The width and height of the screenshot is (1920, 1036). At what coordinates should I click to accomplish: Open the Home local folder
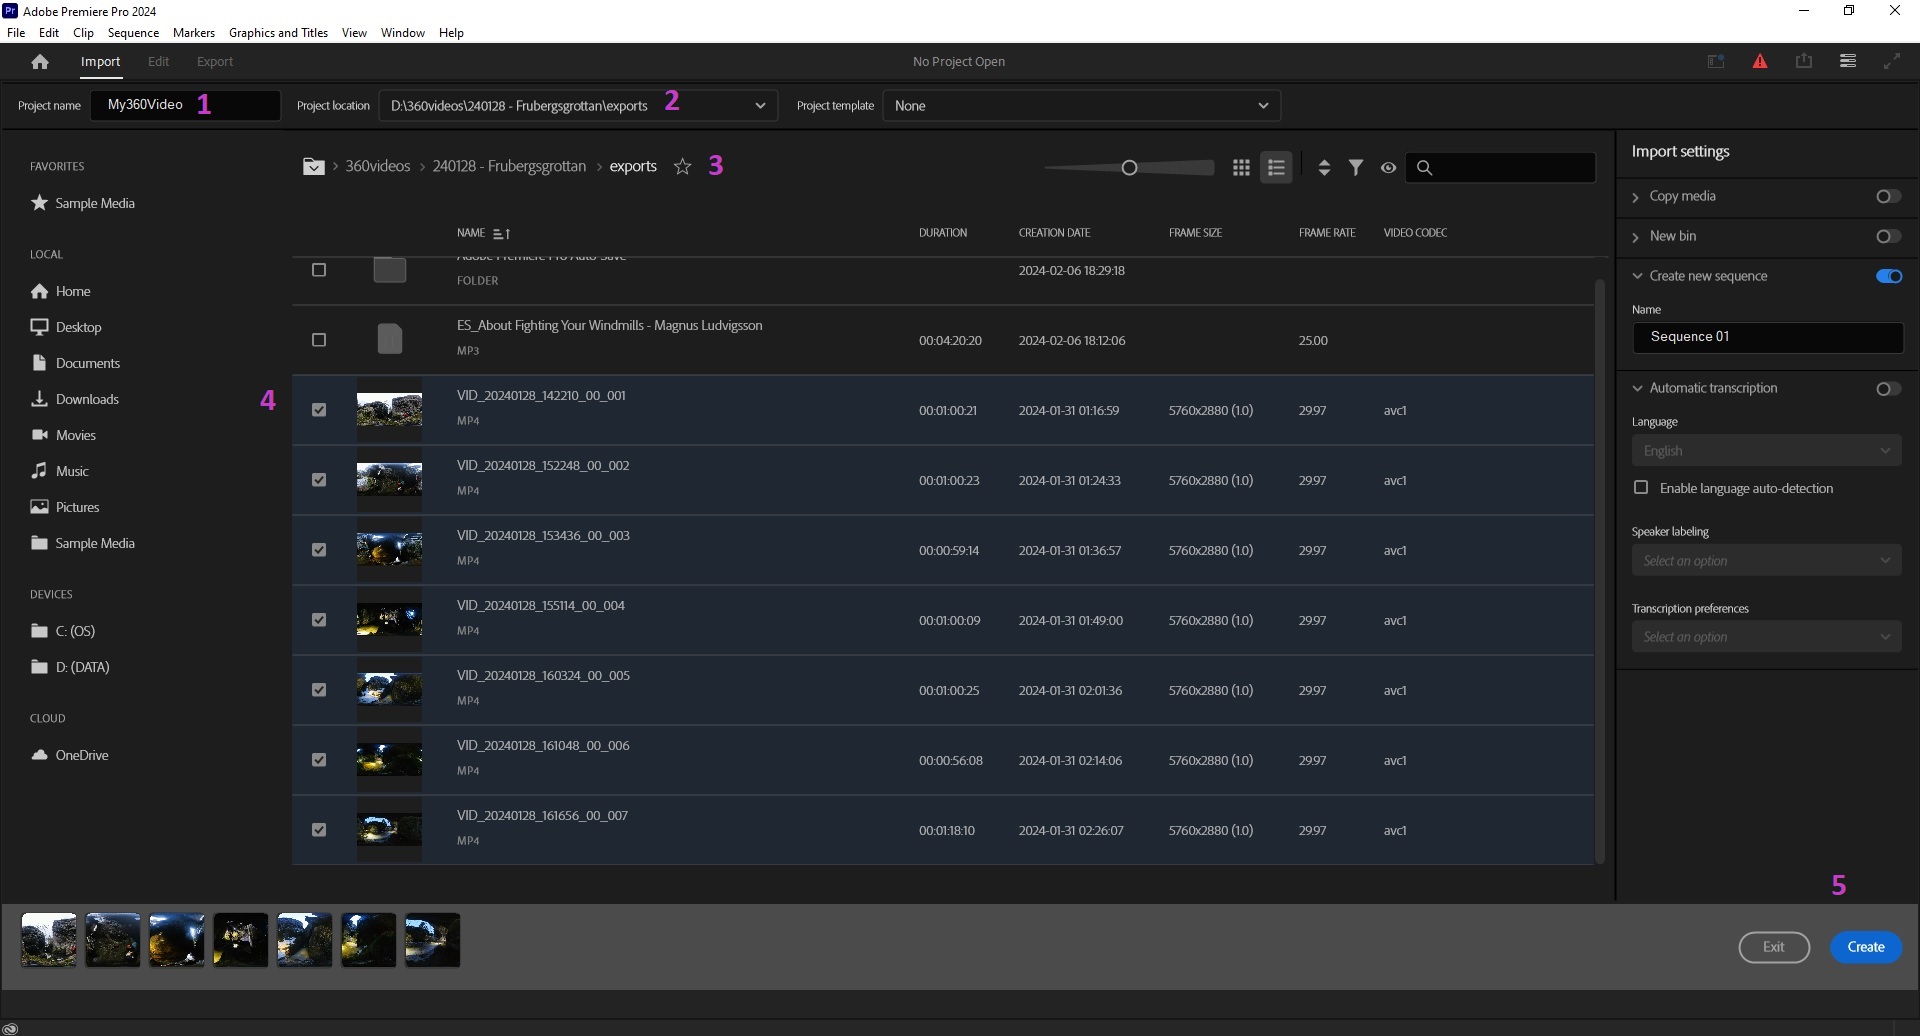point(61,291)
